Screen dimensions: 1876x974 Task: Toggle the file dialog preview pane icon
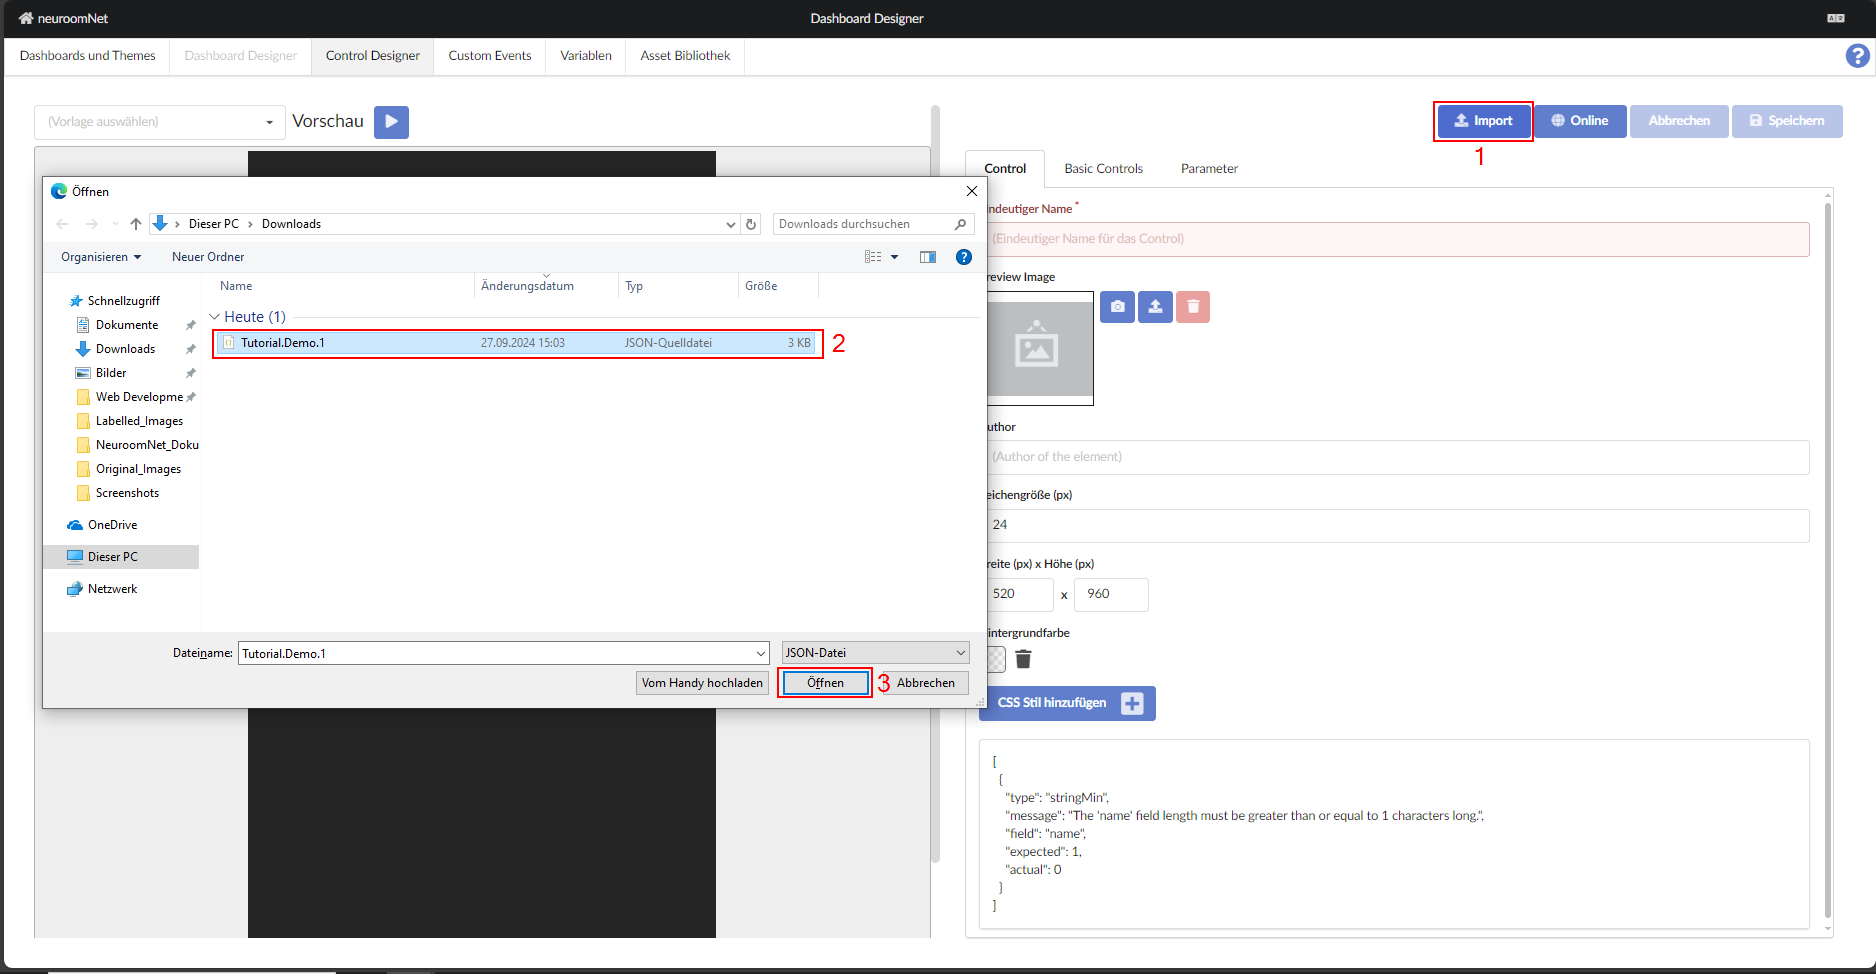[x=928, y=257]
